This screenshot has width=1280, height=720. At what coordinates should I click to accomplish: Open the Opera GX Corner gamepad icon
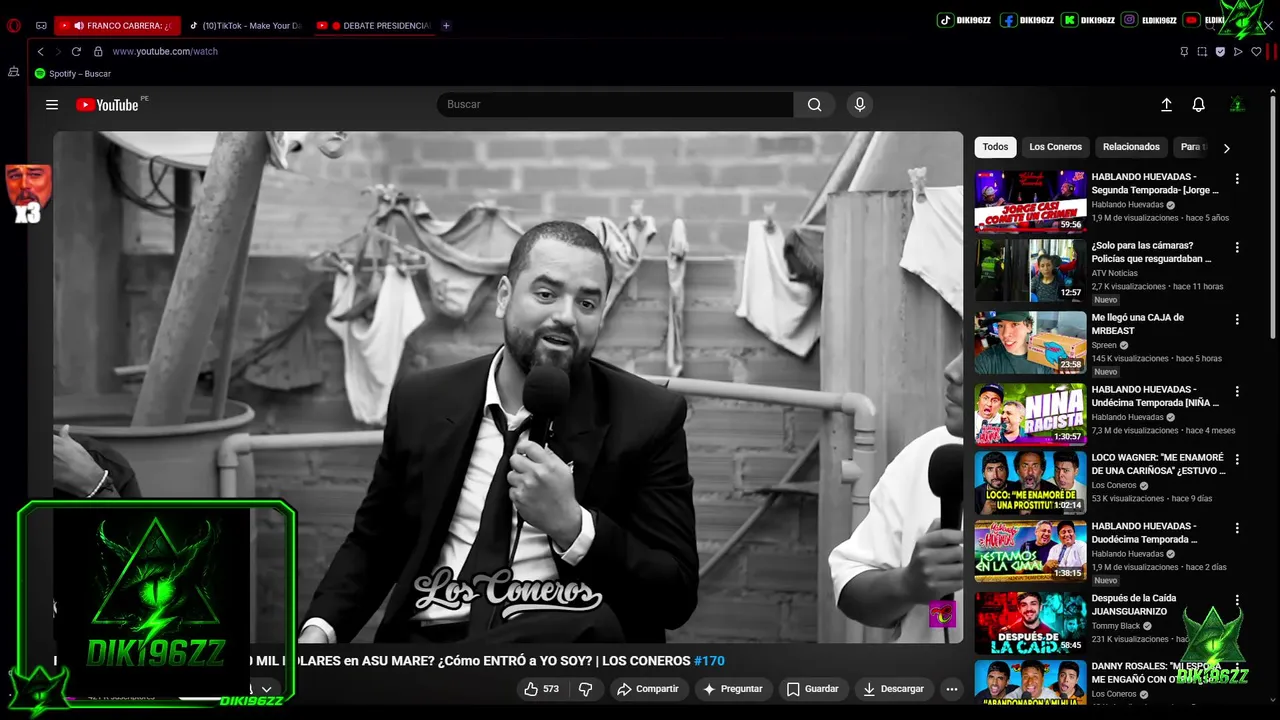[x=41, y=26]
